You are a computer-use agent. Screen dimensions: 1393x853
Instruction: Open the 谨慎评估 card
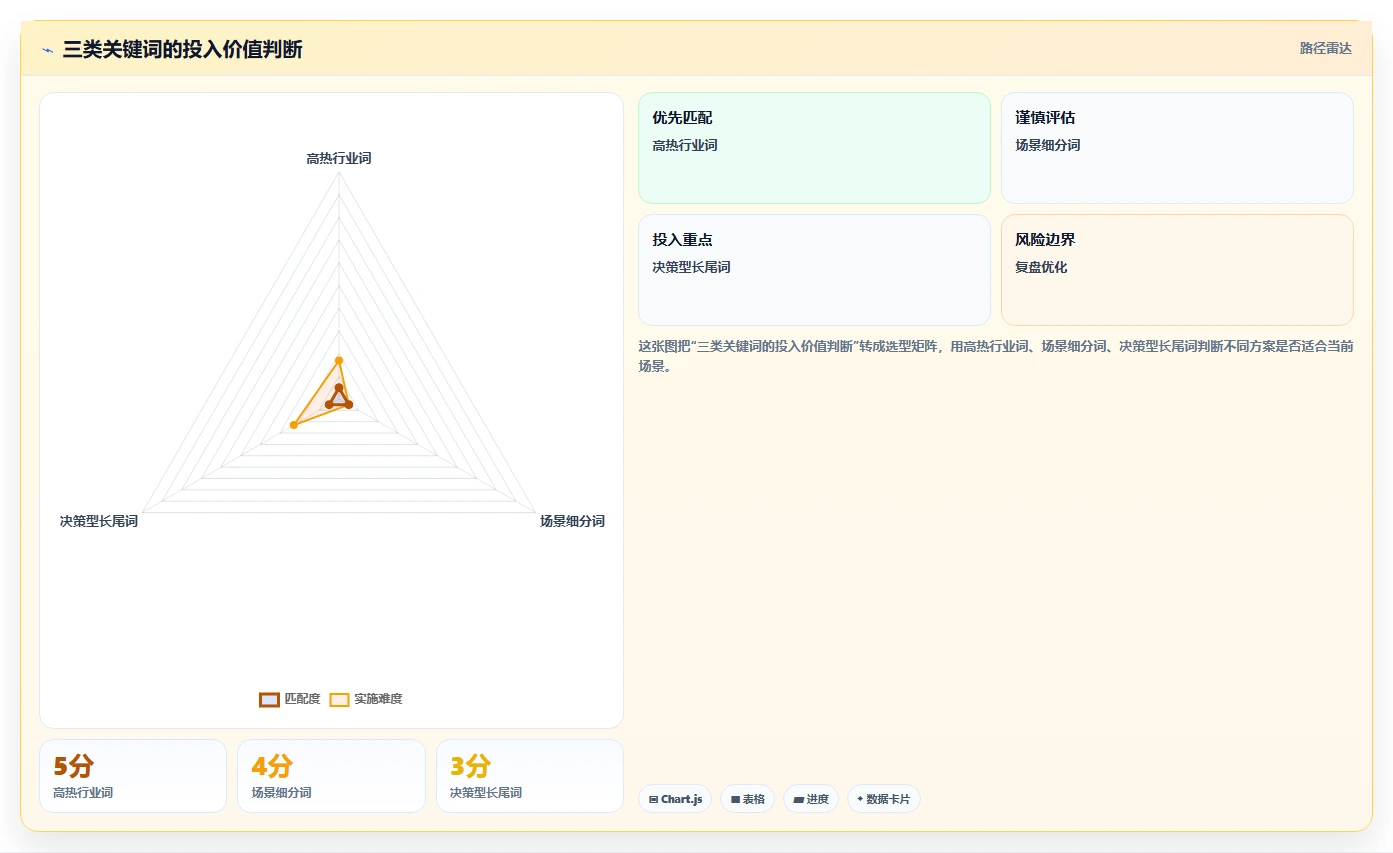coord(1177,148)
